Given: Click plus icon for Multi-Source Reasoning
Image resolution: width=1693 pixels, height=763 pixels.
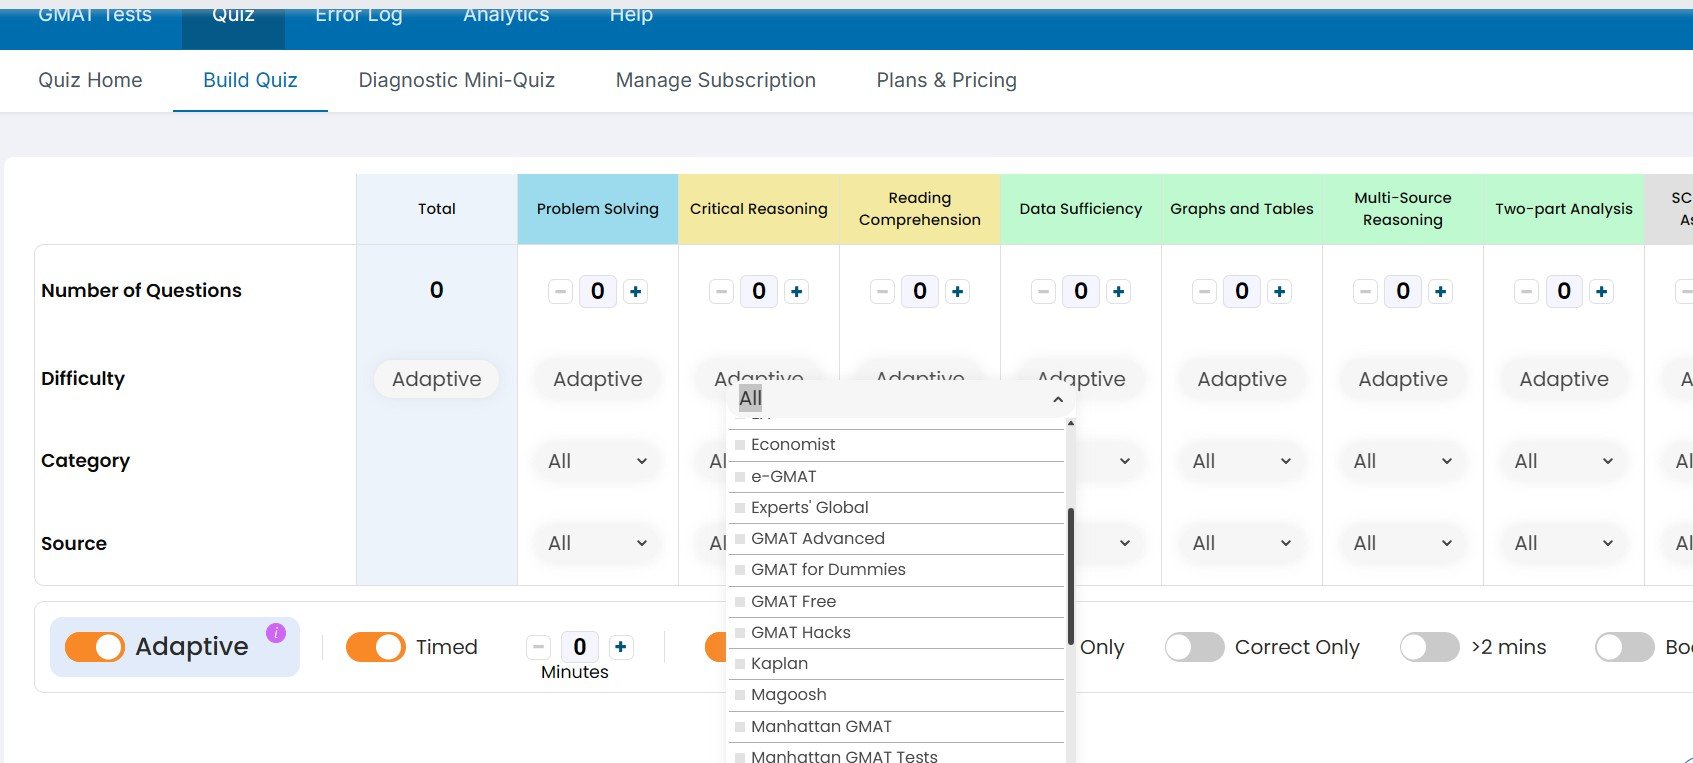Looking at the screenshot, I should [1440, 292].
